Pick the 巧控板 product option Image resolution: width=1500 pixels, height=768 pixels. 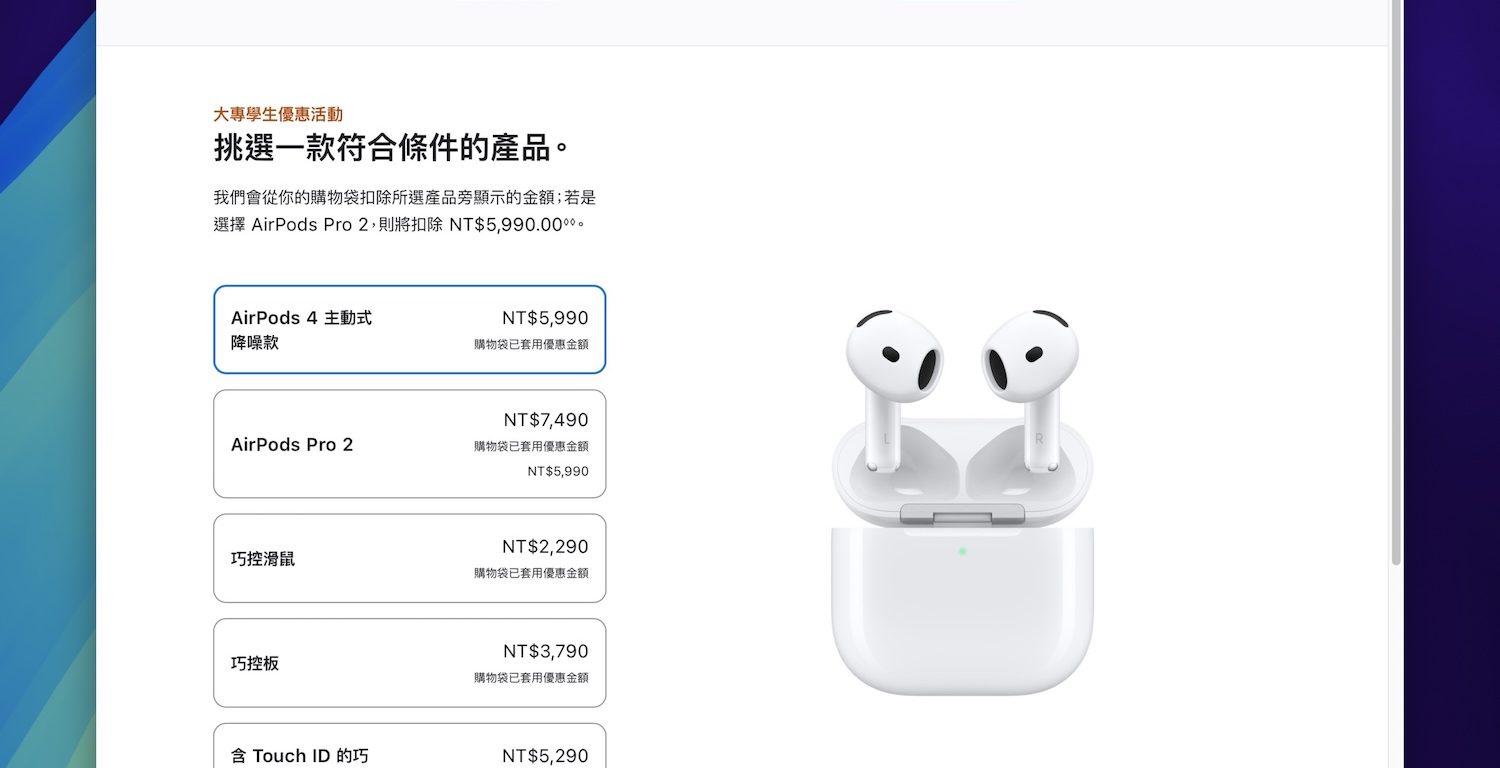pos(409,663)
